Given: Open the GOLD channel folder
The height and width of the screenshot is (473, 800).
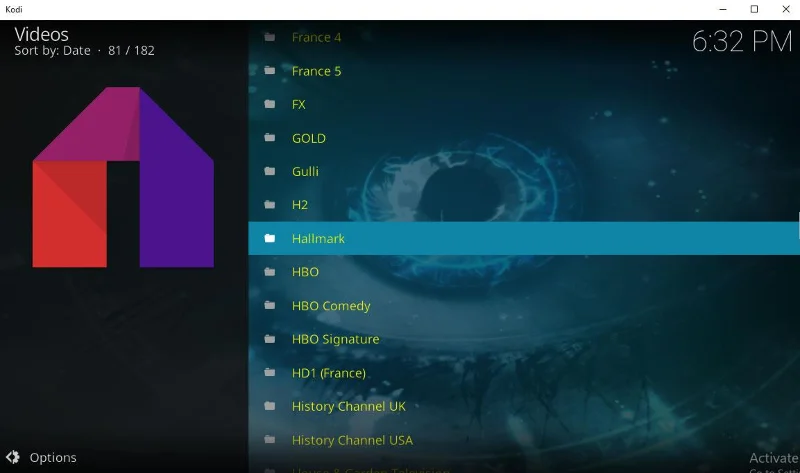Looking at the screenshot, I should tap(524, 138).
